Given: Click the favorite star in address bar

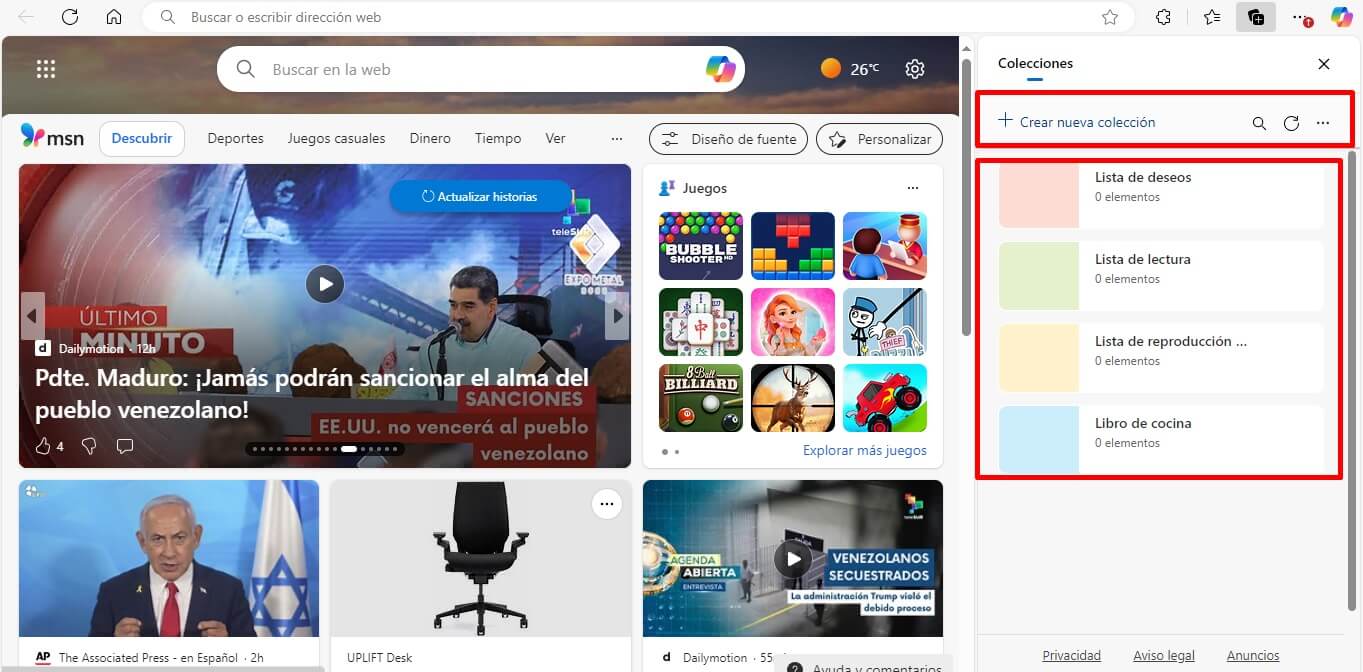Looking at the screenshot, I should [1110, 17].
